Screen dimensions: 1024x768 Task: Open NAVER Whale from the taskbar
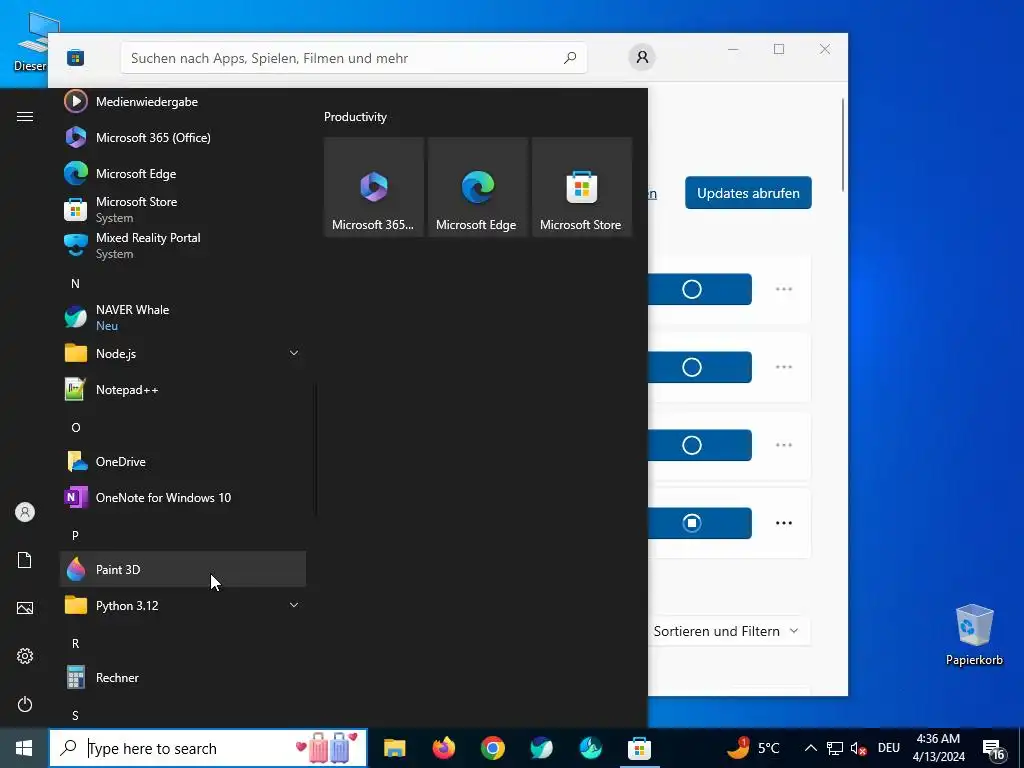541,748
